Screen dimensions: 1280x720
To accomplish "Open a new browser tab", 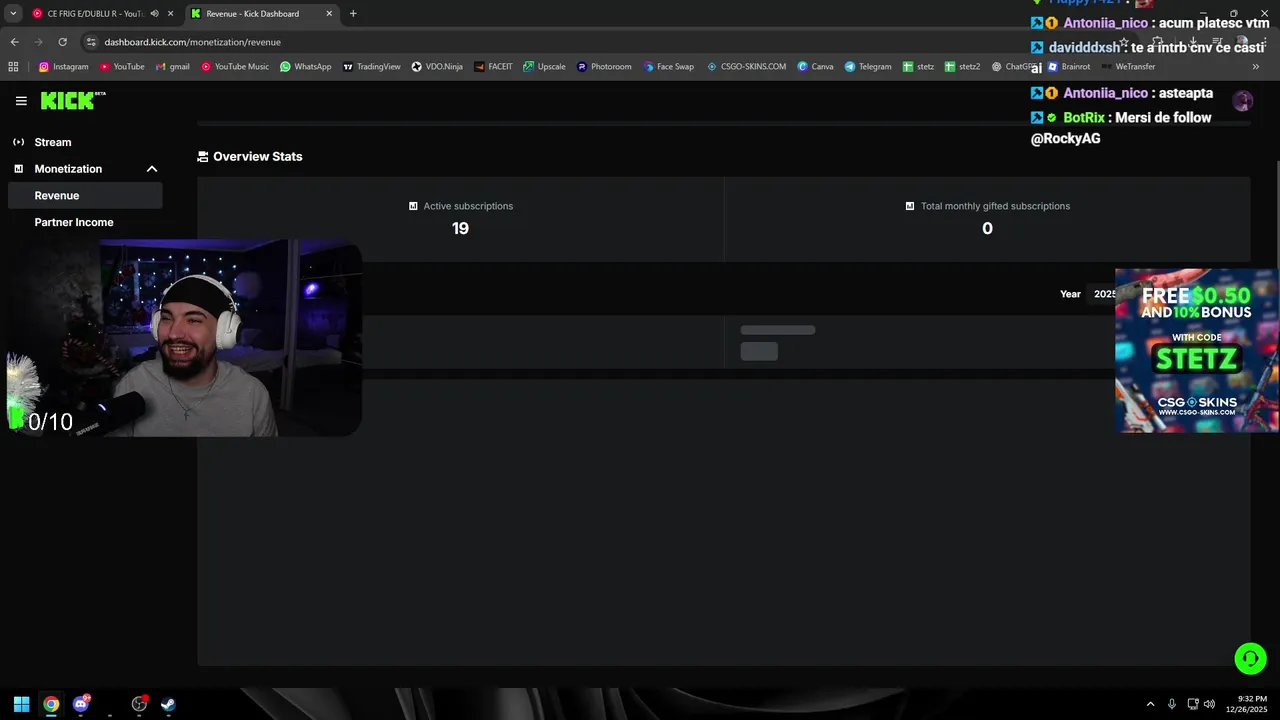I will [x=353, y=14].
